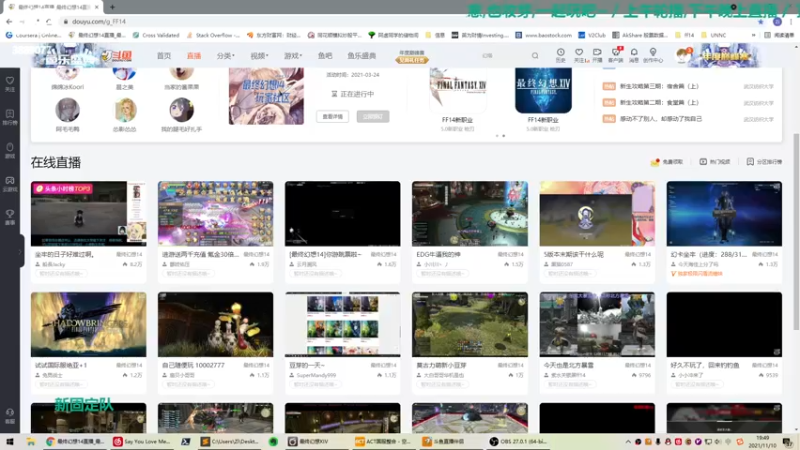Open stream thumbnail EDG牛逼我的神
Viewport: 800px width, 450px height.
point(470,214)
